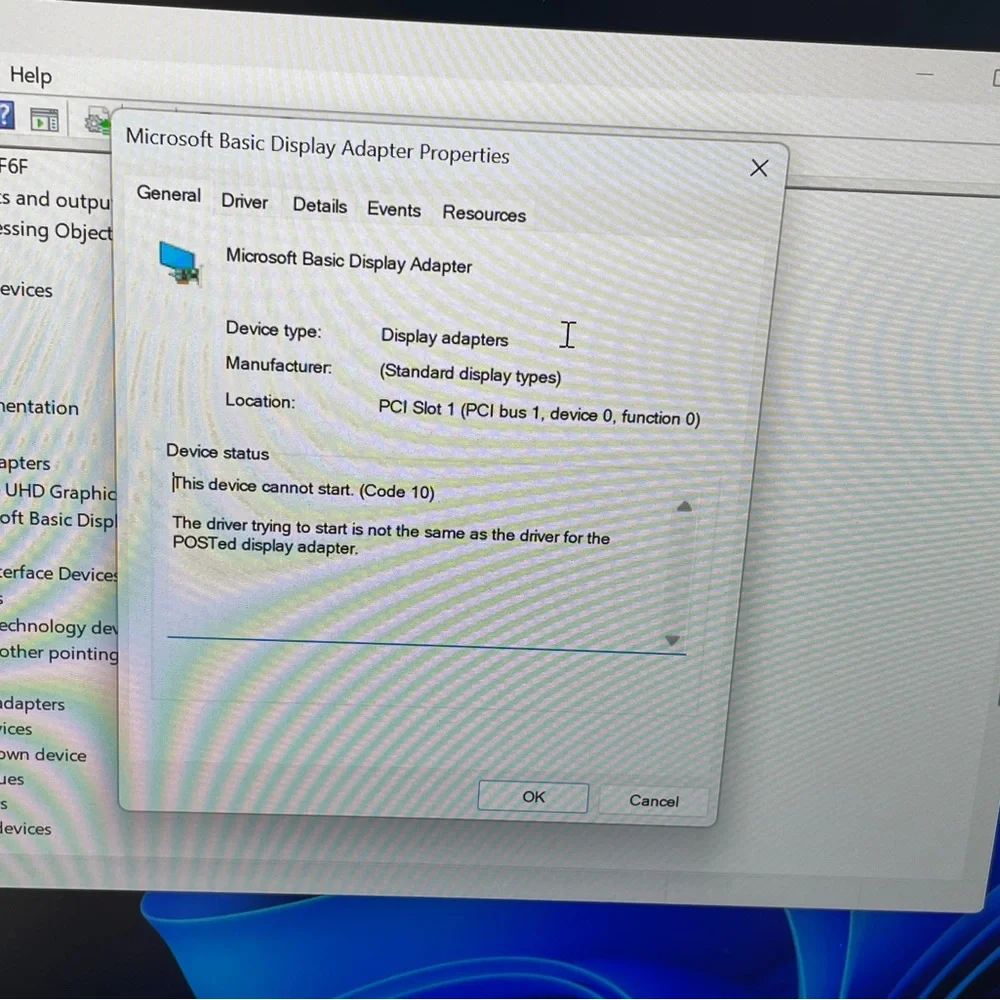This screenshot has width=1000, height=1000.
Task: Switch to the Driver tab
Action: 244,202
